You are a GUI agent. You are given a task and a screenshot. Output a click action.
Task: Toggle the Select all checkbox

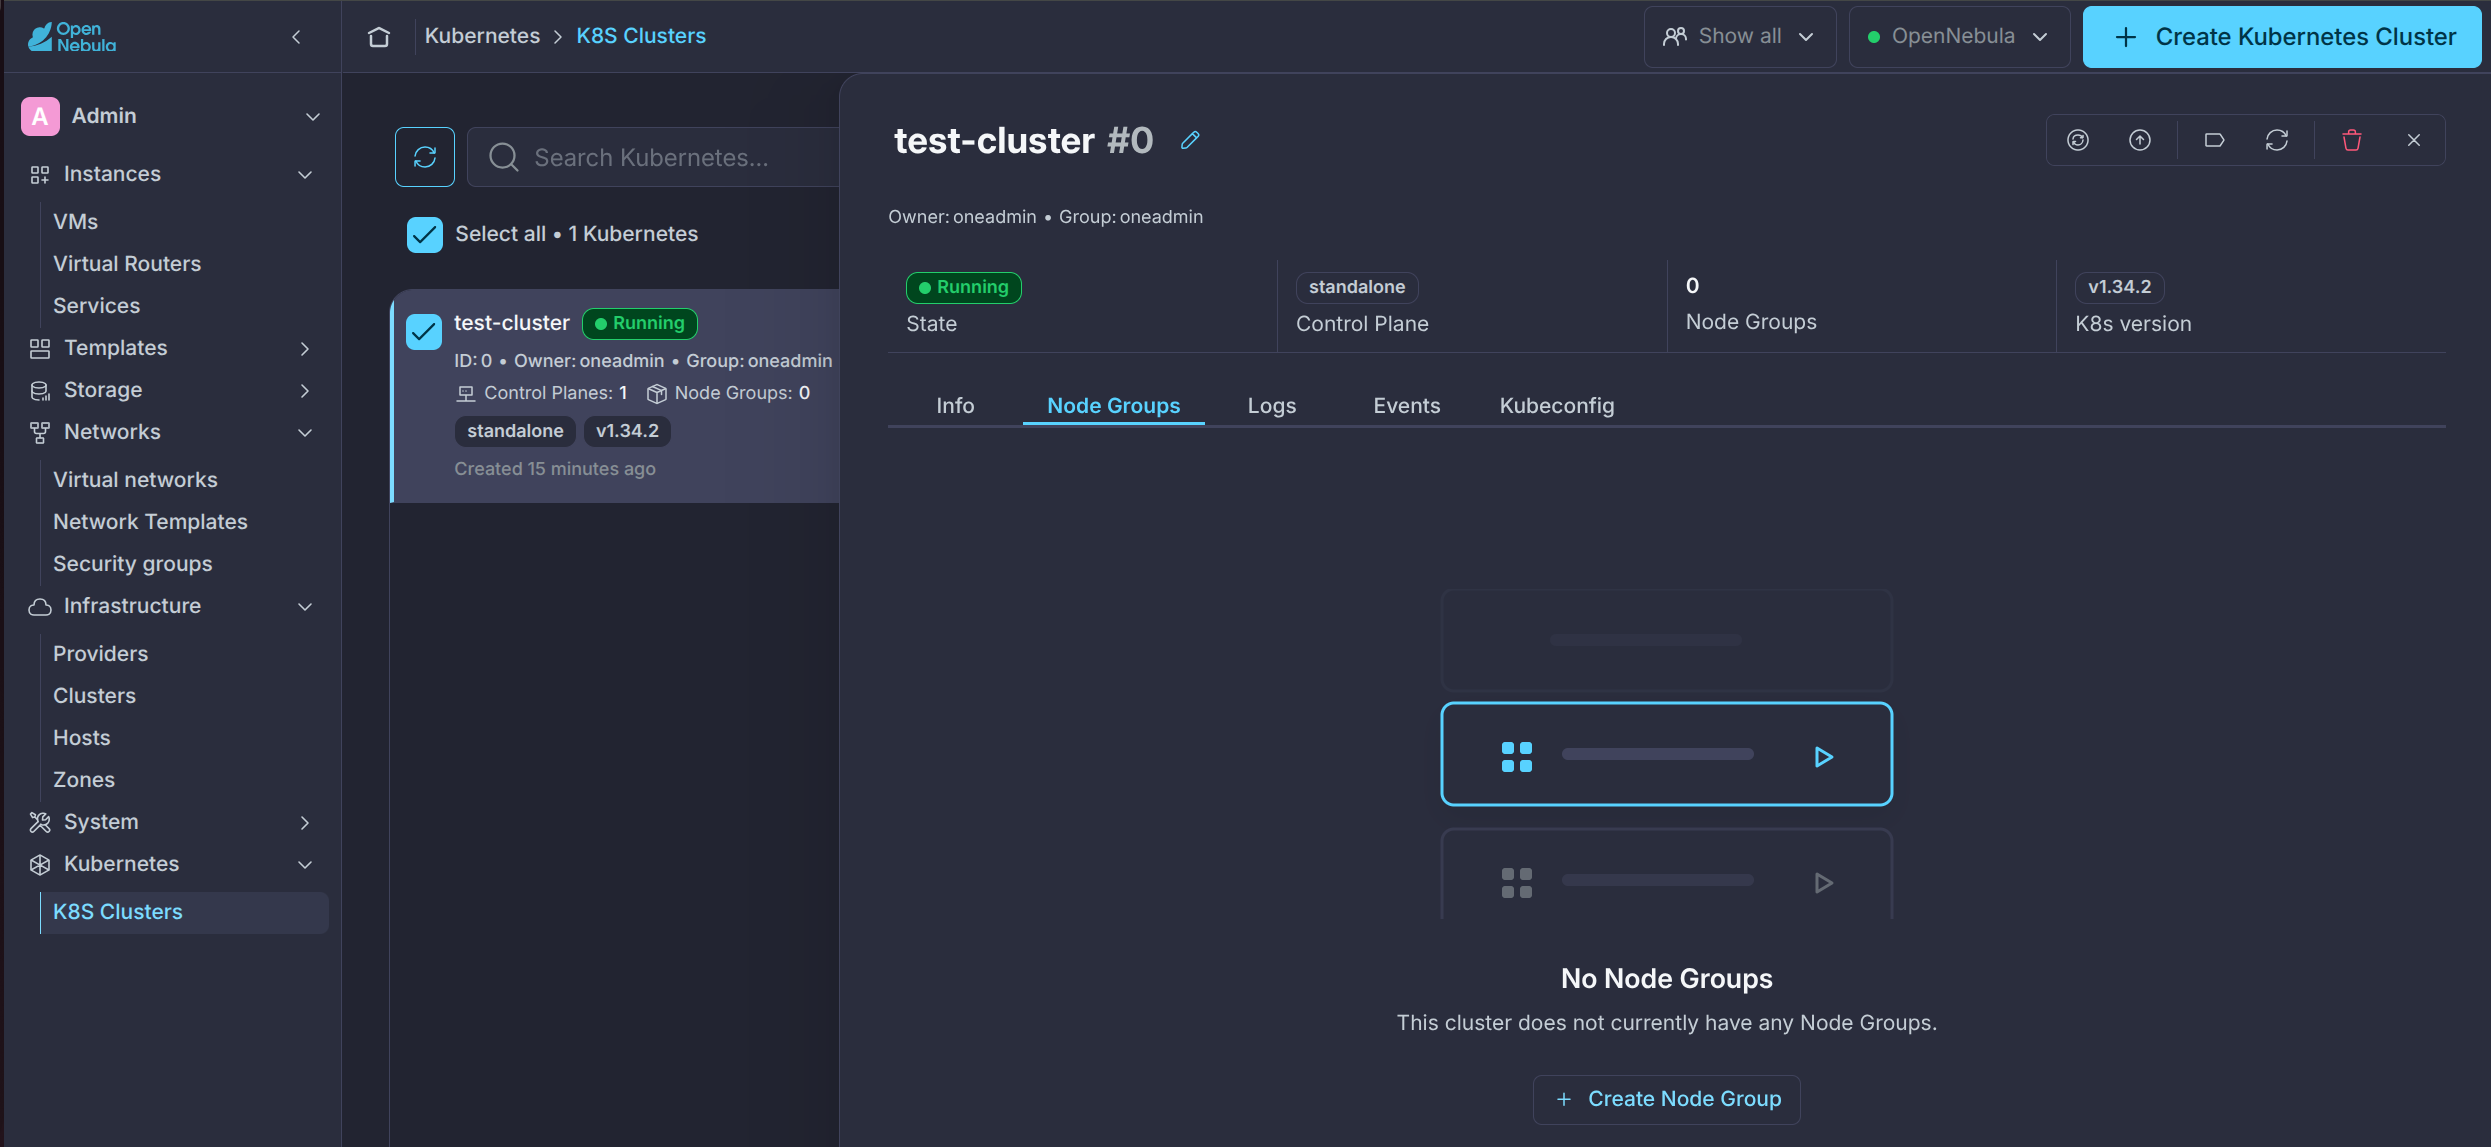point(425,235)
